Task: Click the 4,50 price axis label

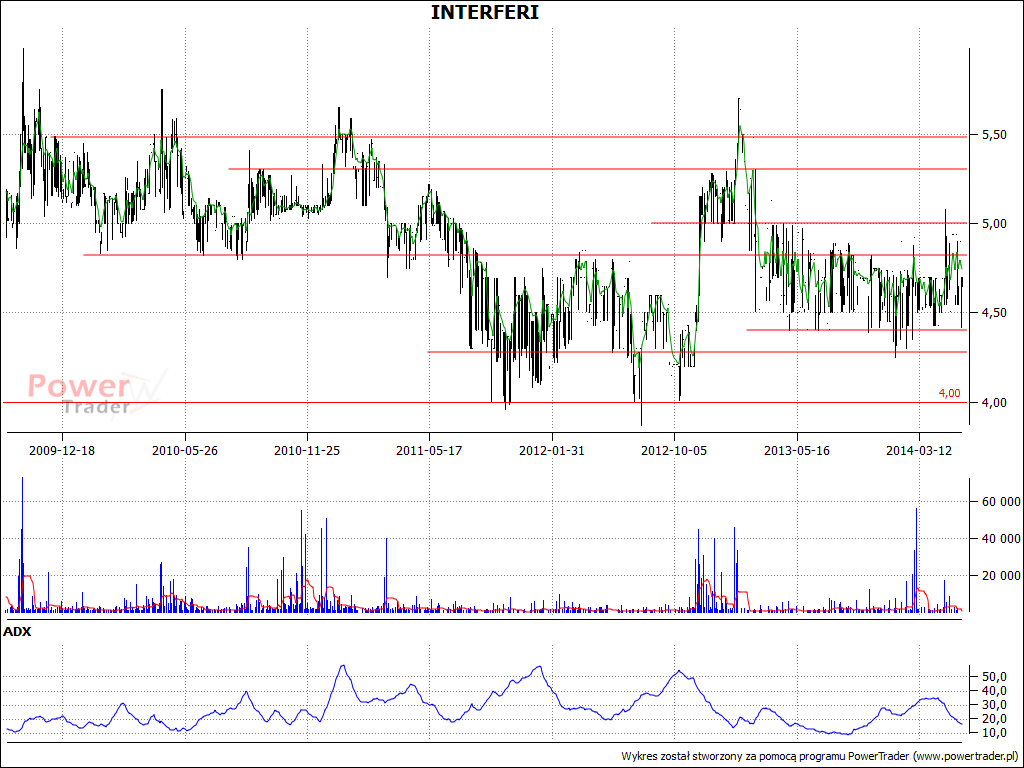Action: point(995,313)
